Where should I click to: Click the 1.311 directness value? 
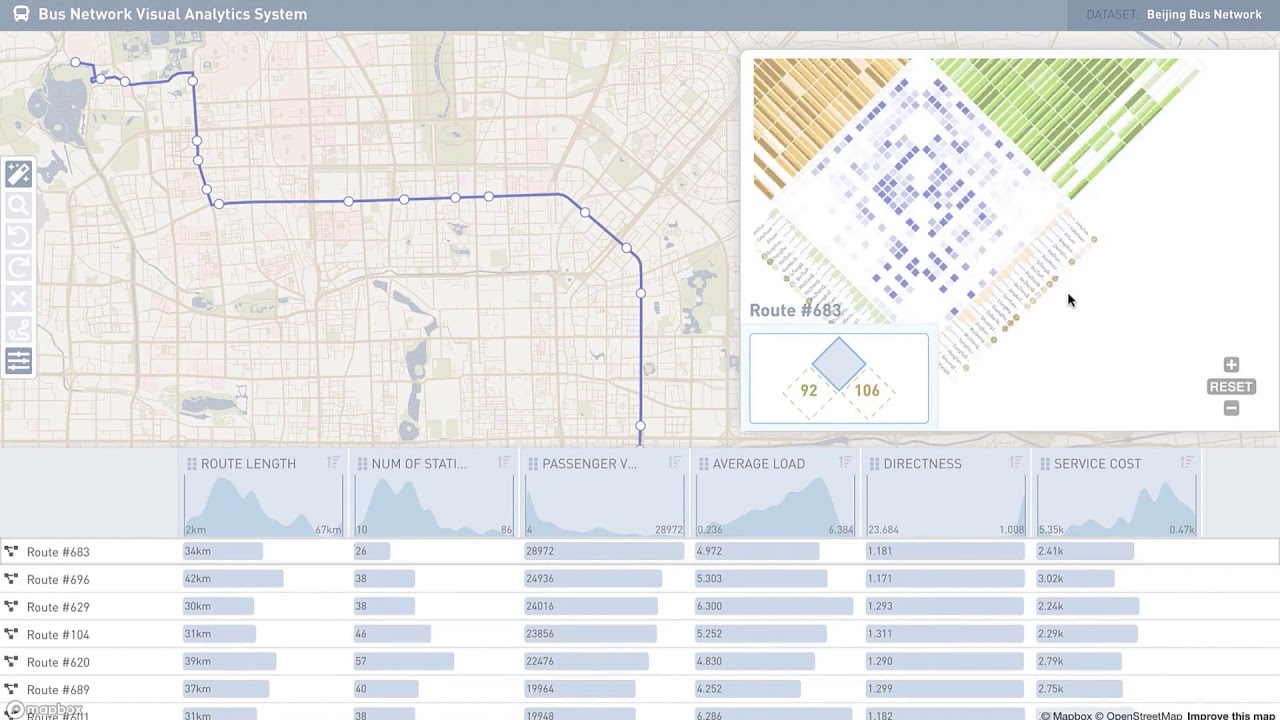pyautogui.click(x=880, y=633)
